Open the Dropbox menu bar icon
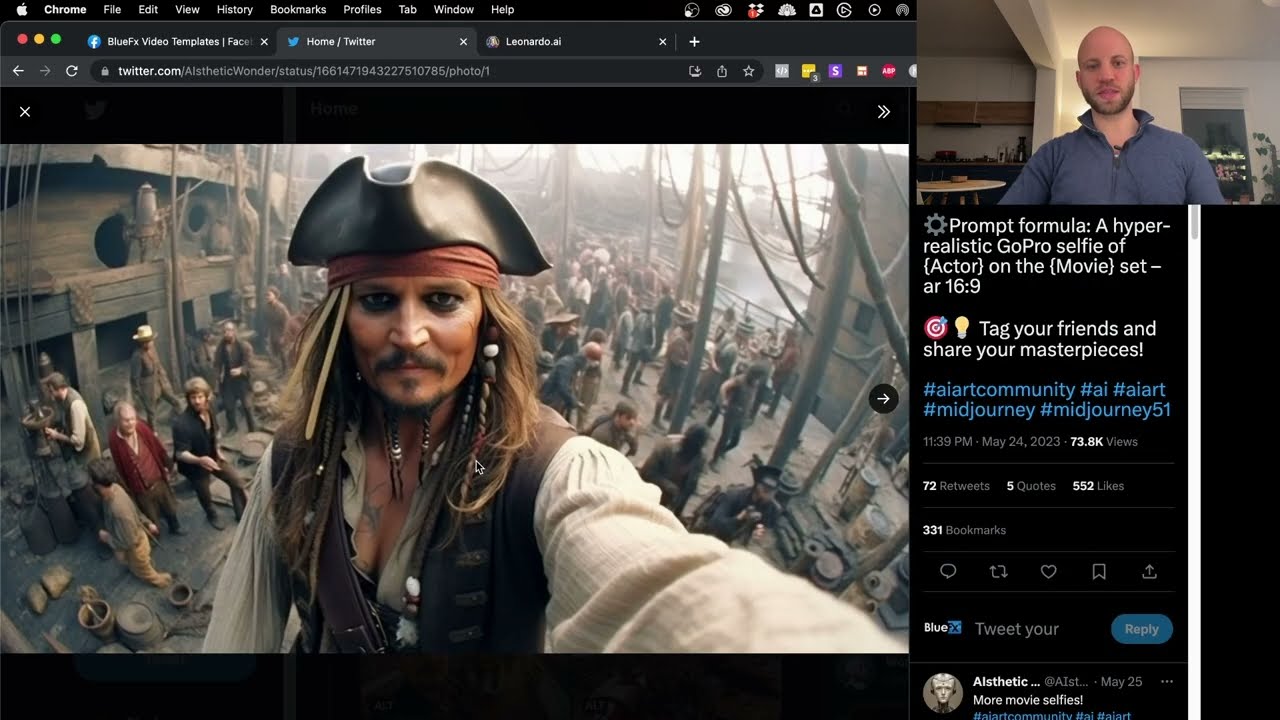Image resolution: width=1280 pixels, height=720 pixels. click(x=756, y=10)
